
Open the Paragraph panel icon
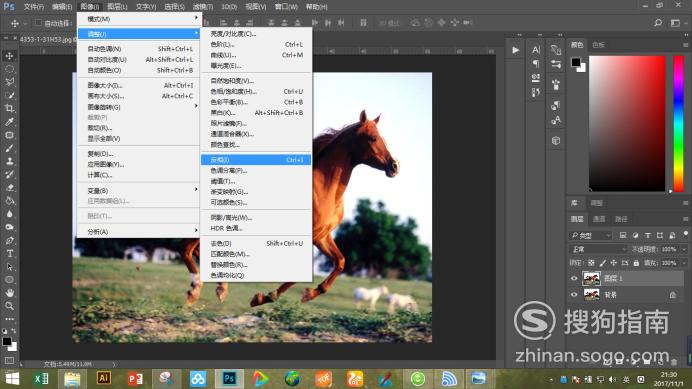(x=536, y=64)
